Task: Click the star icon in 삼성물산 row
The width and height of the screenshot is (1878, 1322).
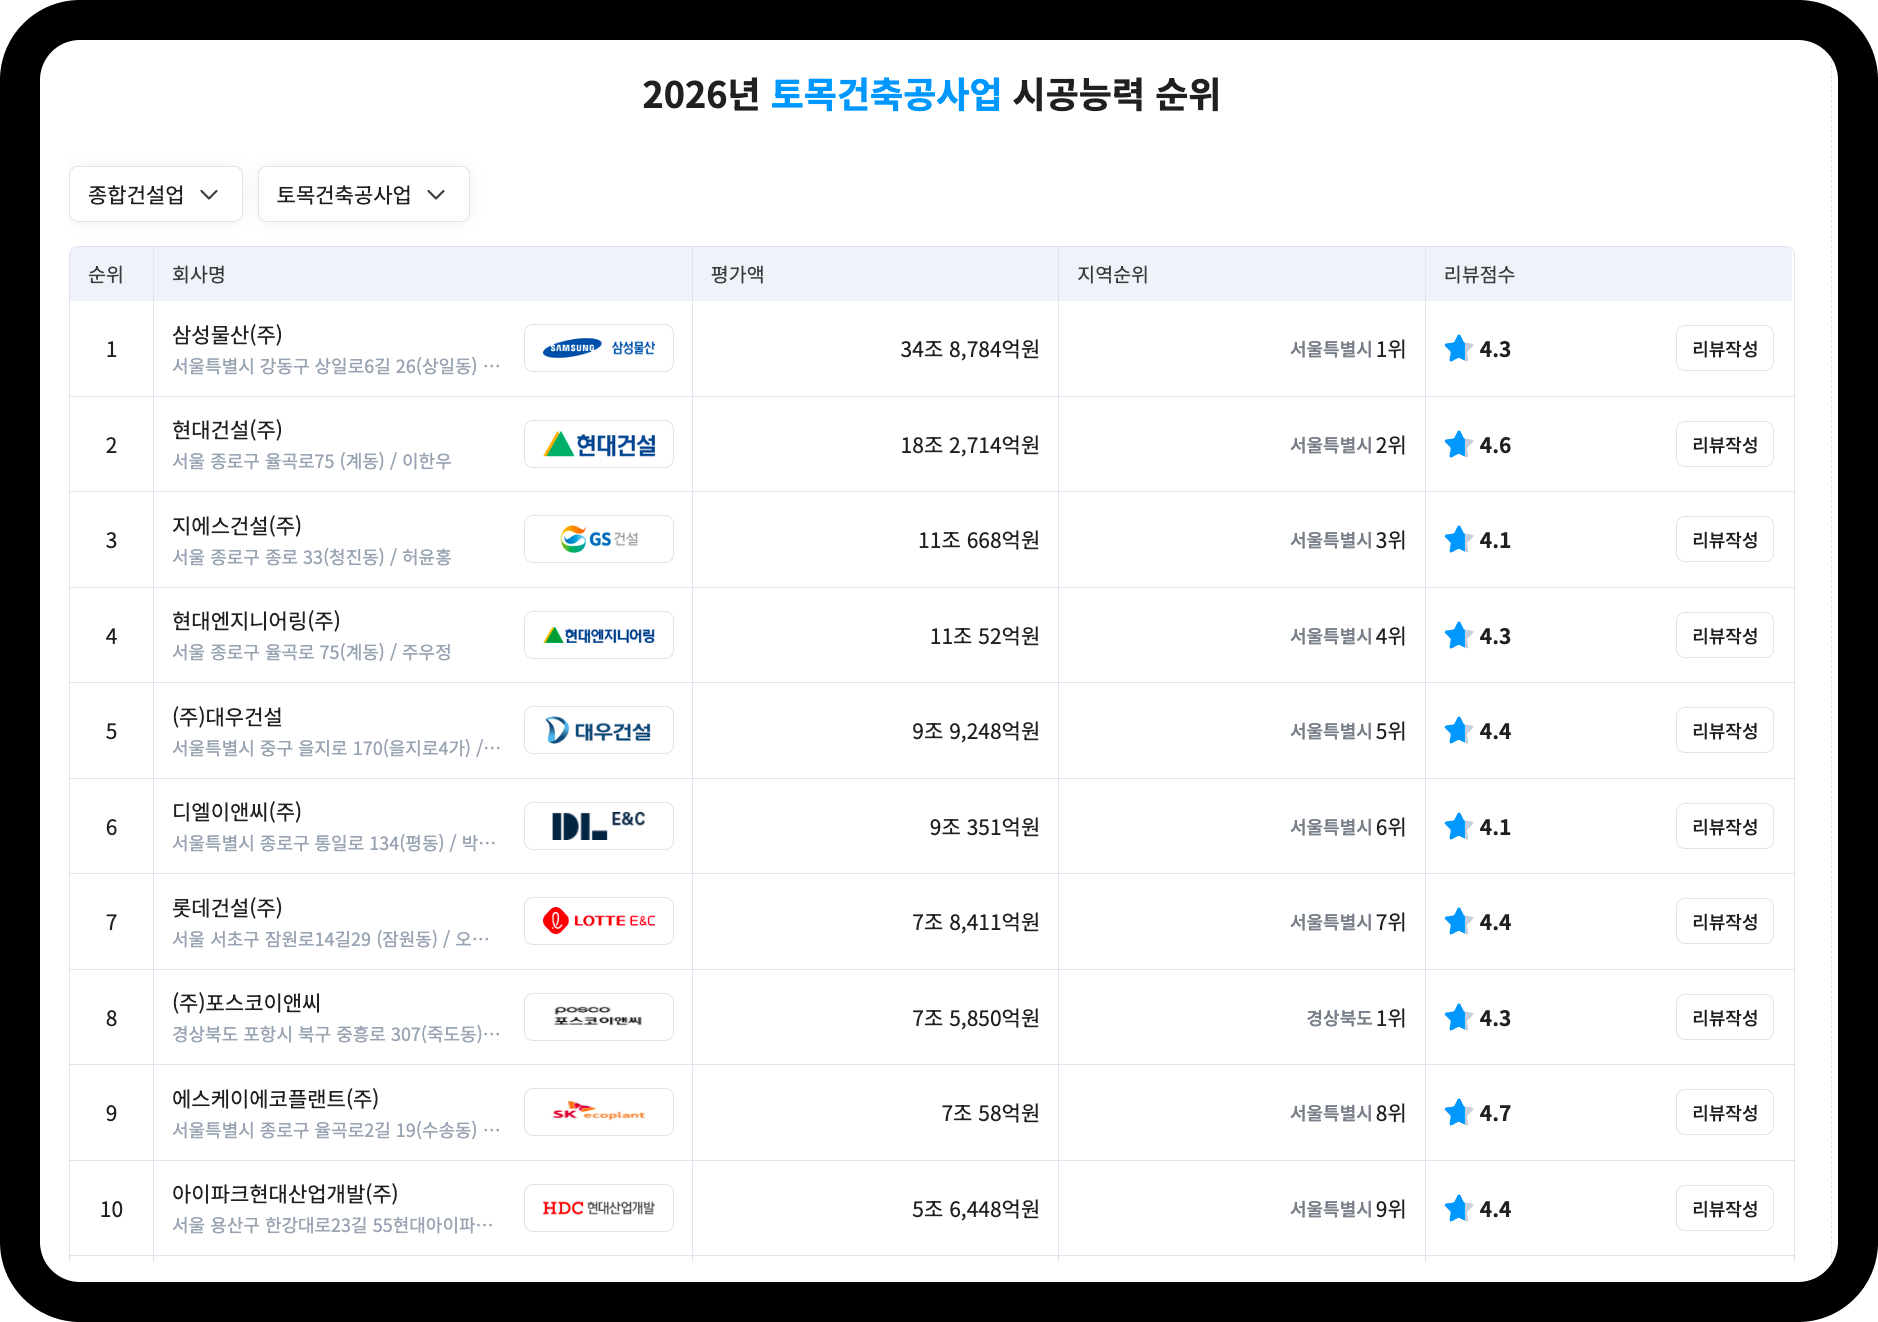Action: pos(1458,348)
